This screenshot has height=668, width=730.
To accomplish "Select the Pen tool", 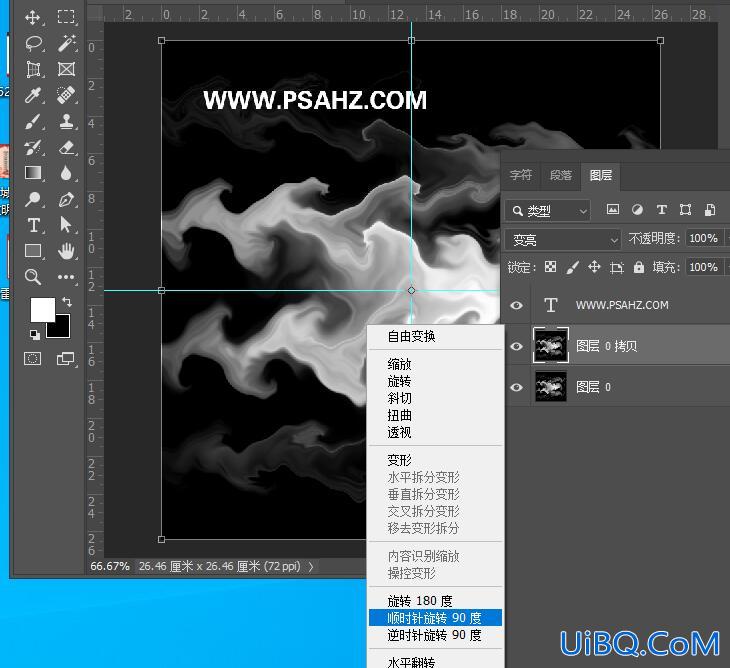I will coord(67,200).
